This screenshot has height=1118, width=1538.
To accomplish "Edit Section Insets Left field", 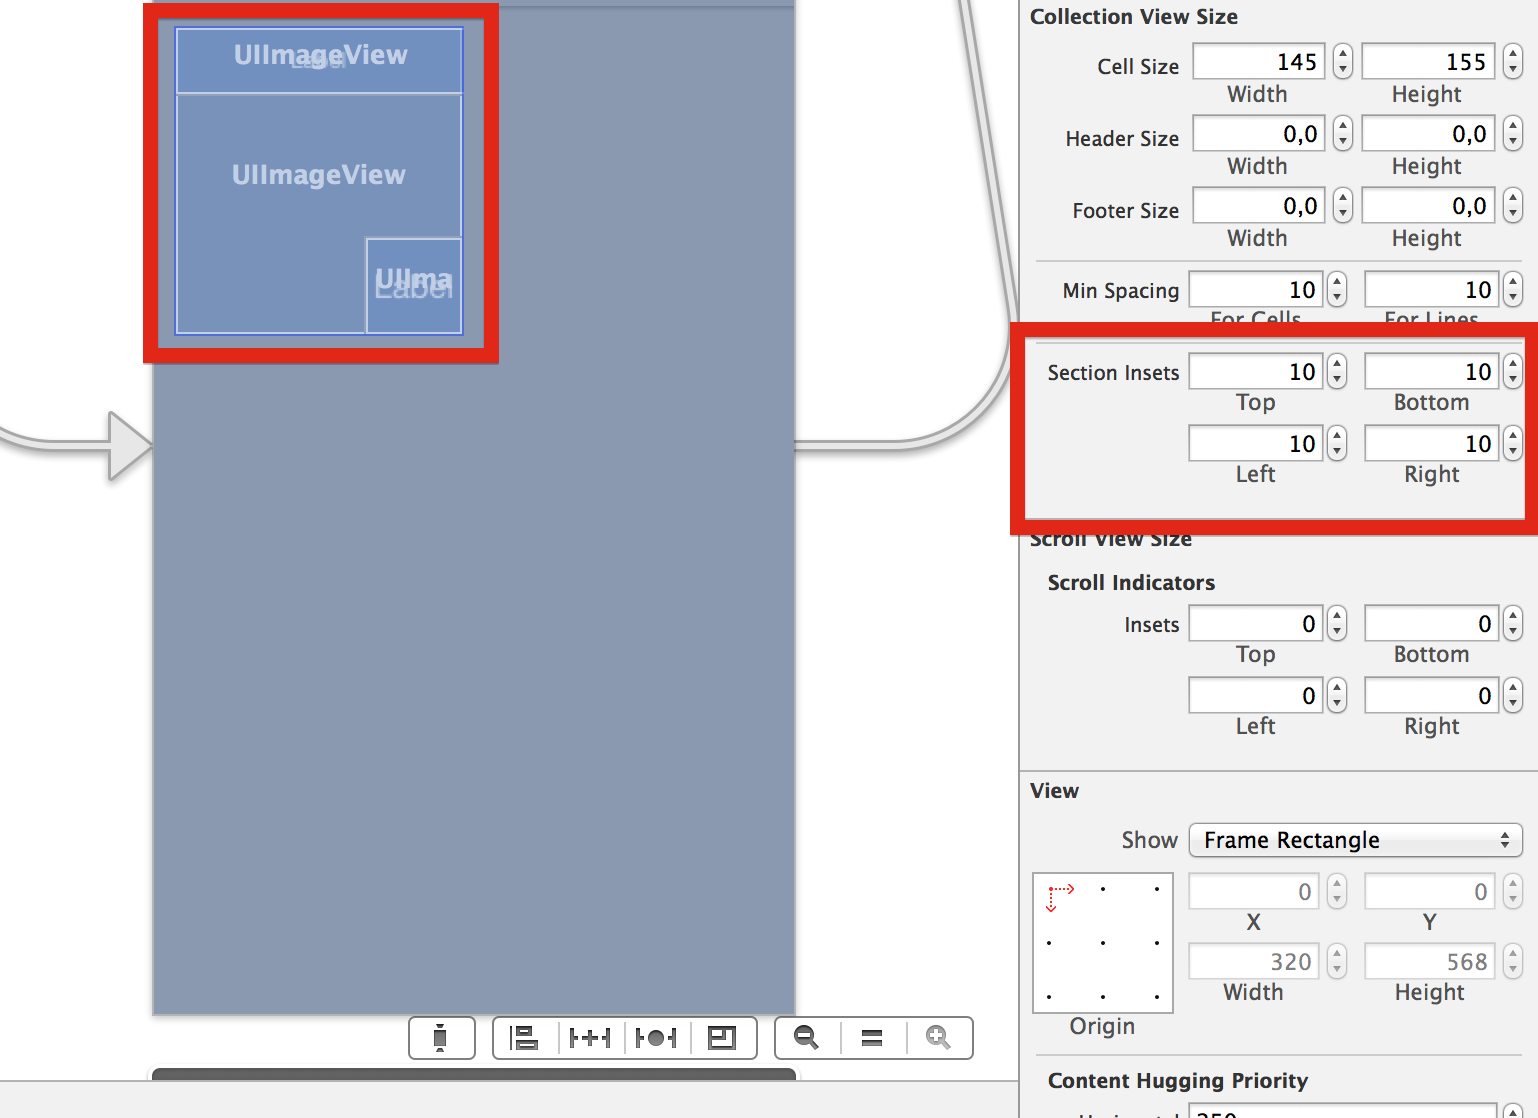I will [1256, 444].
